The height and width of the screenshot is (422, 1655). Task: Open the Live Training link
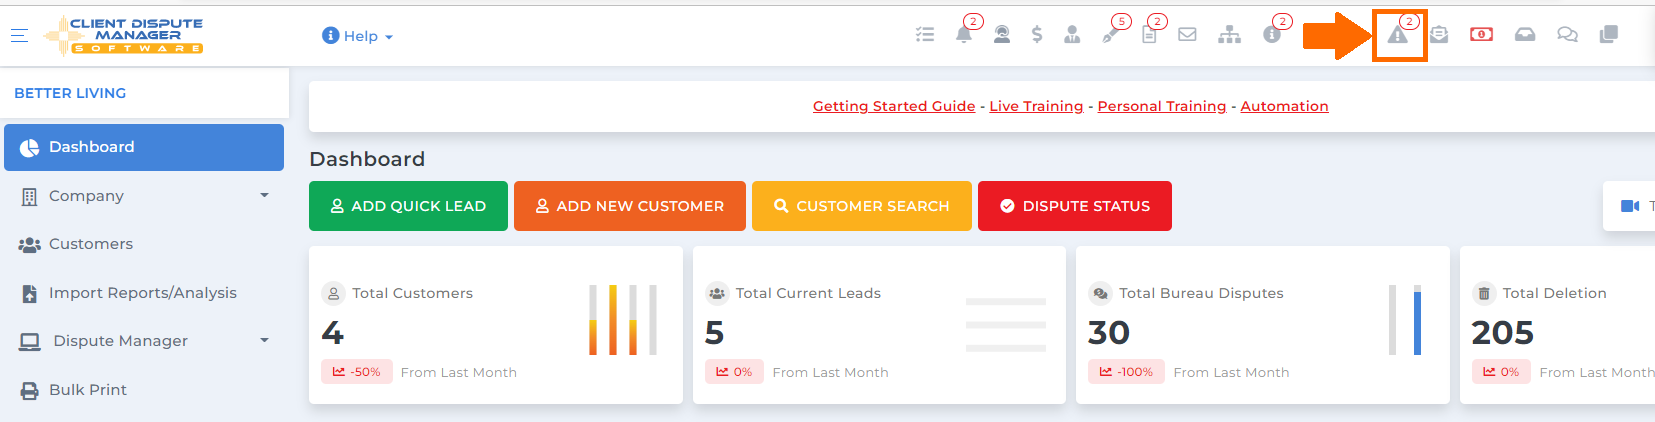pyautogui.click(x=1036, y=106)
